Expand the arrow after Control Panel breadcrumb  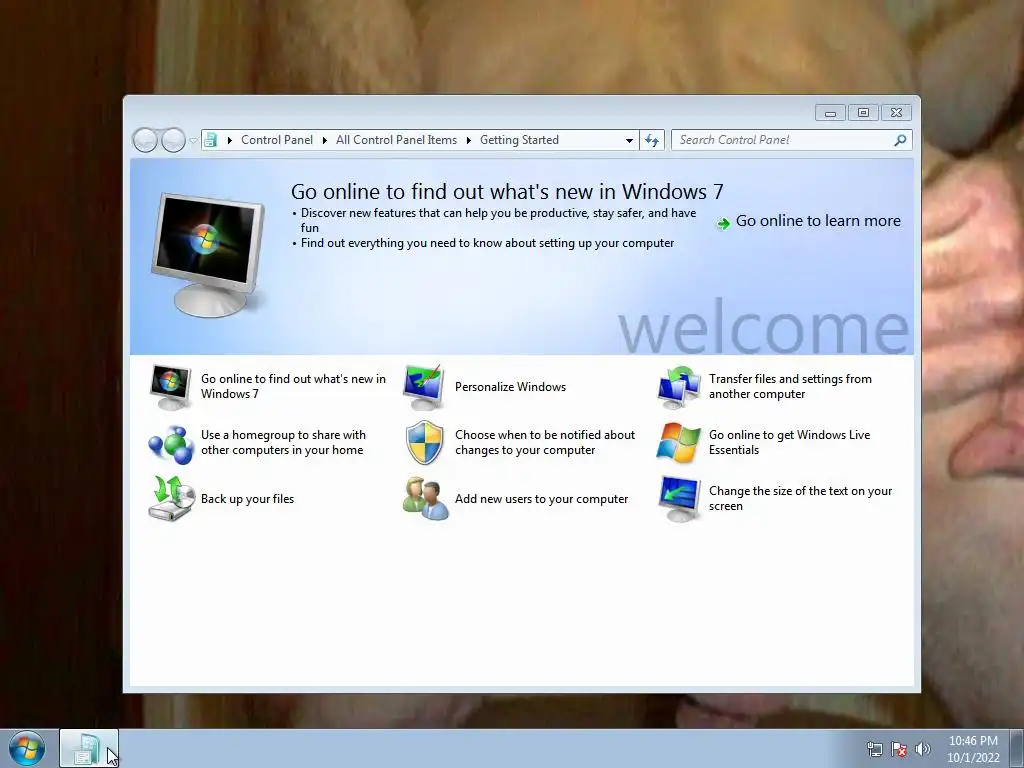pos(325,140)
